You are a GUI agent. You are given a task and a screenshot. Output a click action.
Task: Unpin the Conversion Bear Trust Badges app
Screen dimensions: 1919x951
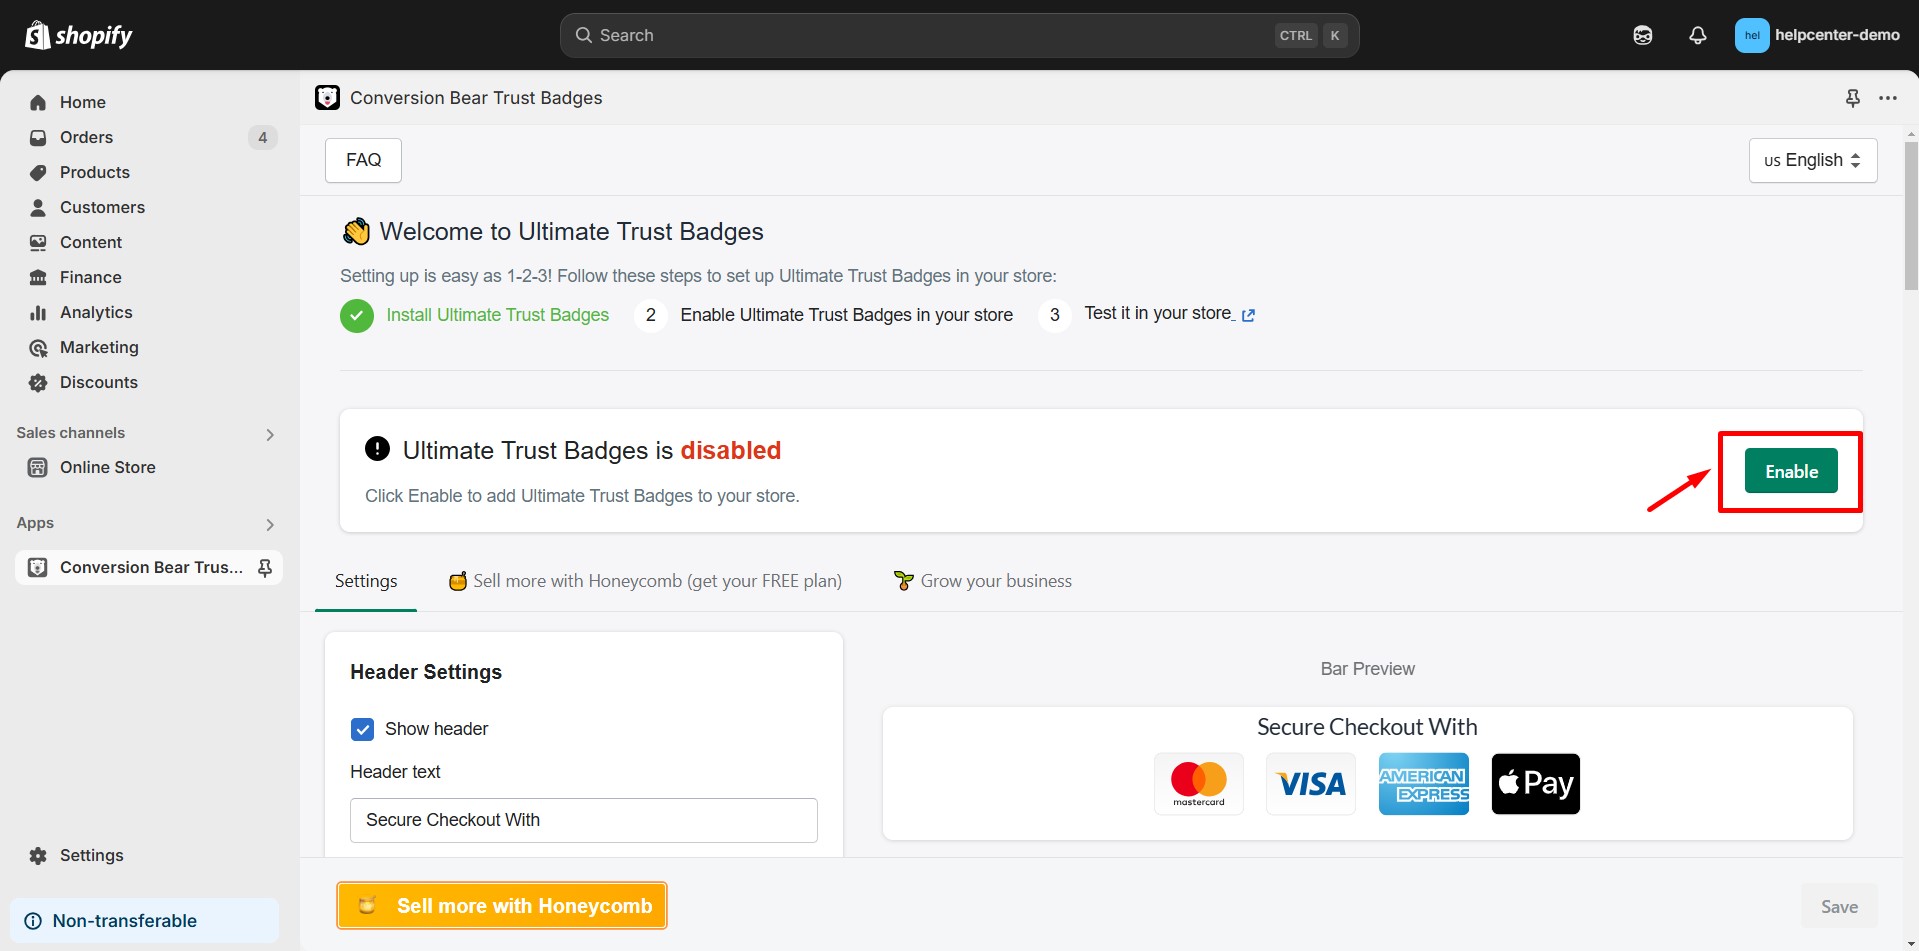1852,97
